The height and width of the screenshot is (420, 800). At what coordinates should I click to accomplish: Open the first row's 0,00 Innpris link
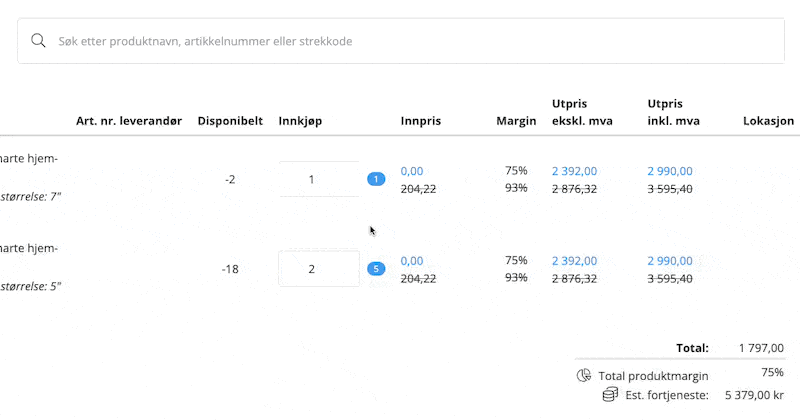(x=412, y=171)
